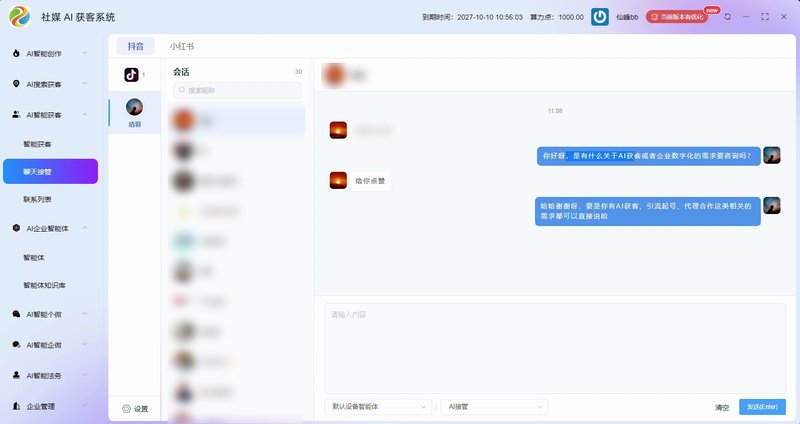Open the 默认设备智能体 dropdown

378,407
